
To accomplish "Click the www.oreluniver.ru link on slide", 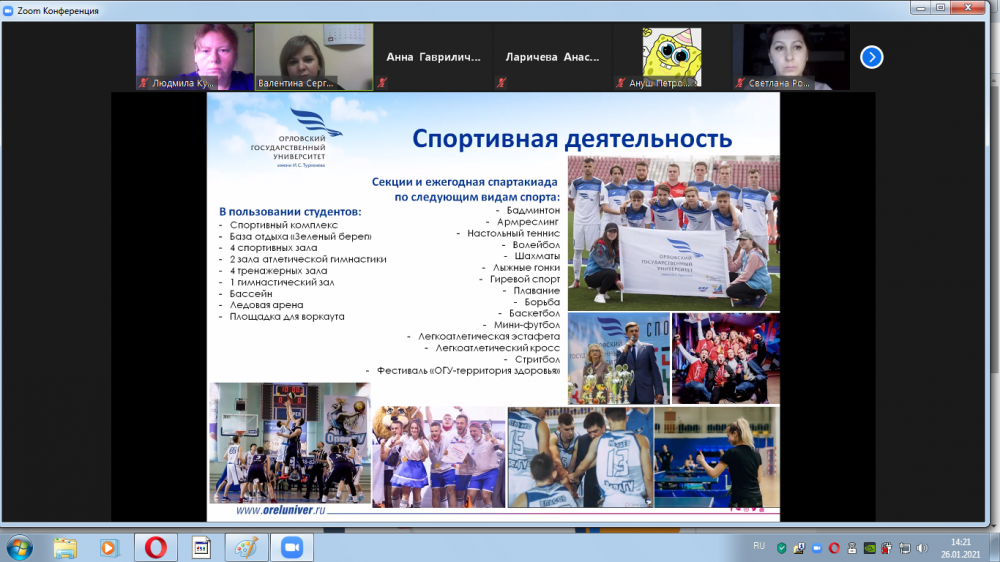I will click(281, 510).
